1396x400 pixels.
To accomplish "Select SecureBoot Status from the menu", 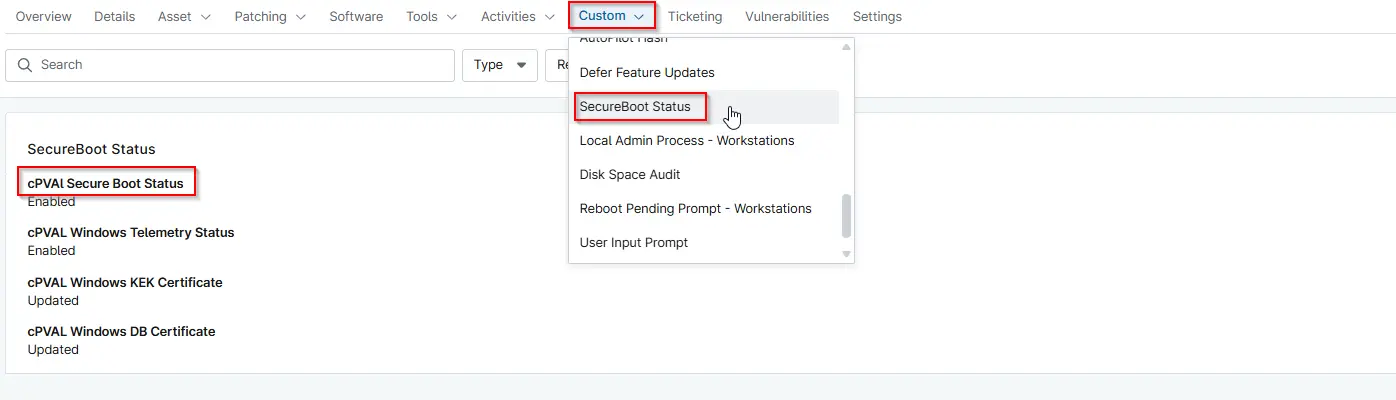I will pos(635,107).
